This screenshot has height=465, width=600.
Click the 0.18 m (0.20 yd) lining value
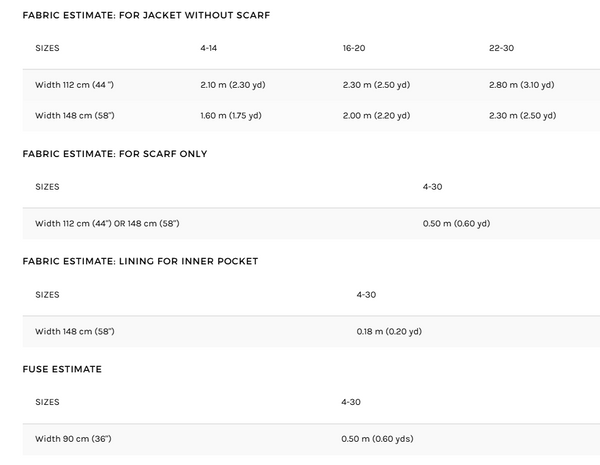tap(389, 331)
